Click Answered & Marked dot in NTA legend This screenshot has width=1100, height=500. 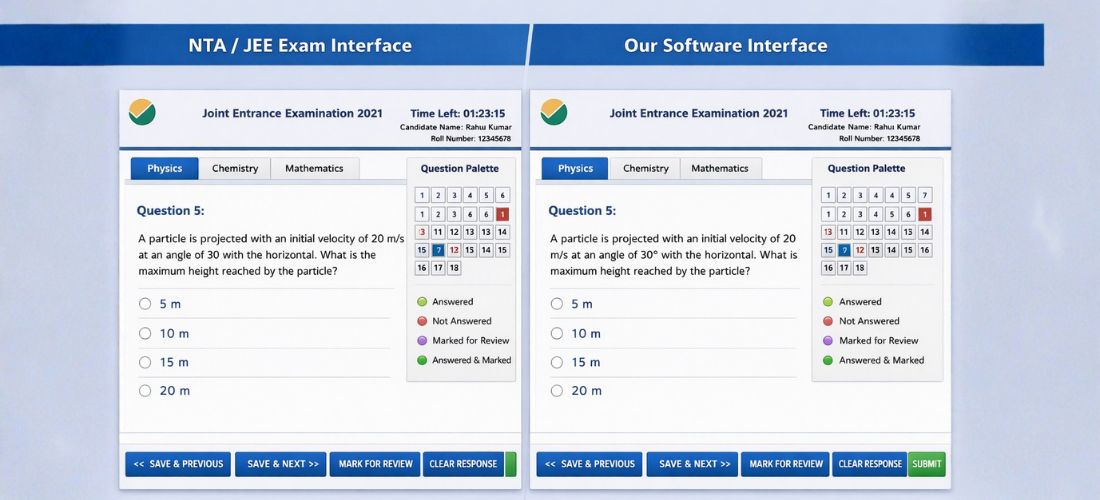click(422, 360)
